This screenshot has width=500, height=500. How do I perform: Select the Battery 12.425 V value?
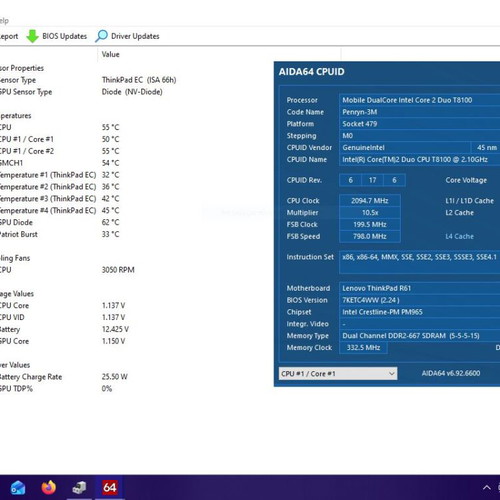pyautogui.click(x=115, y=329)
